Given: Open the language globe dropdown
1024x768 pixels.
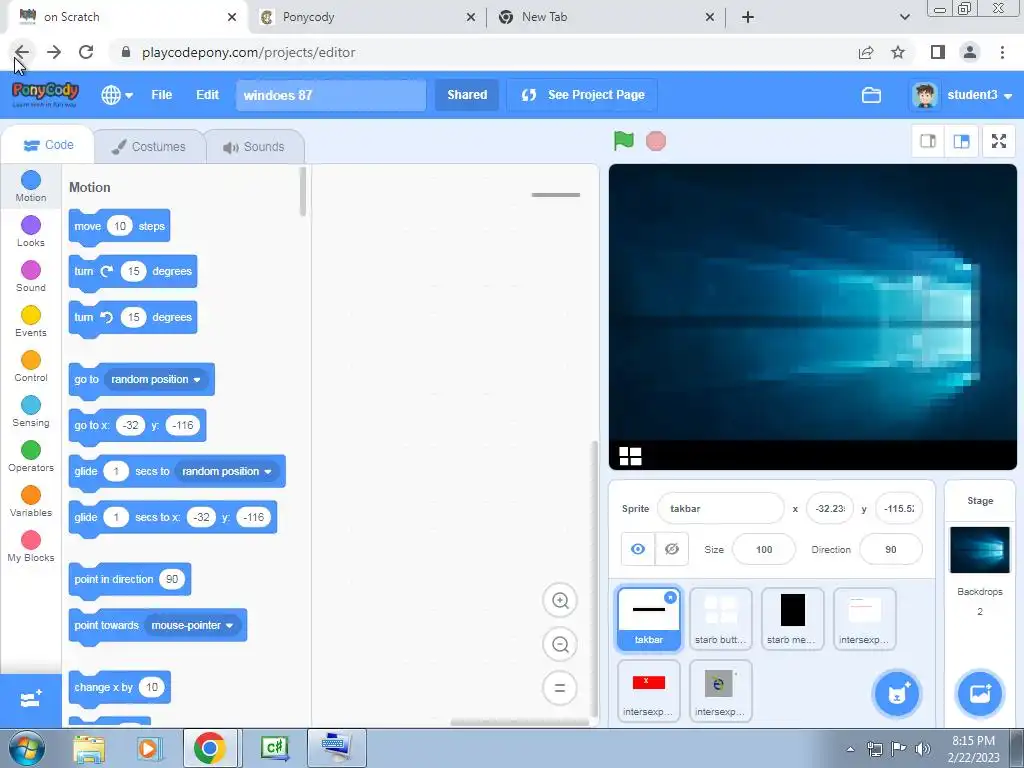Looking at the screenshot, I should [117, 95].
